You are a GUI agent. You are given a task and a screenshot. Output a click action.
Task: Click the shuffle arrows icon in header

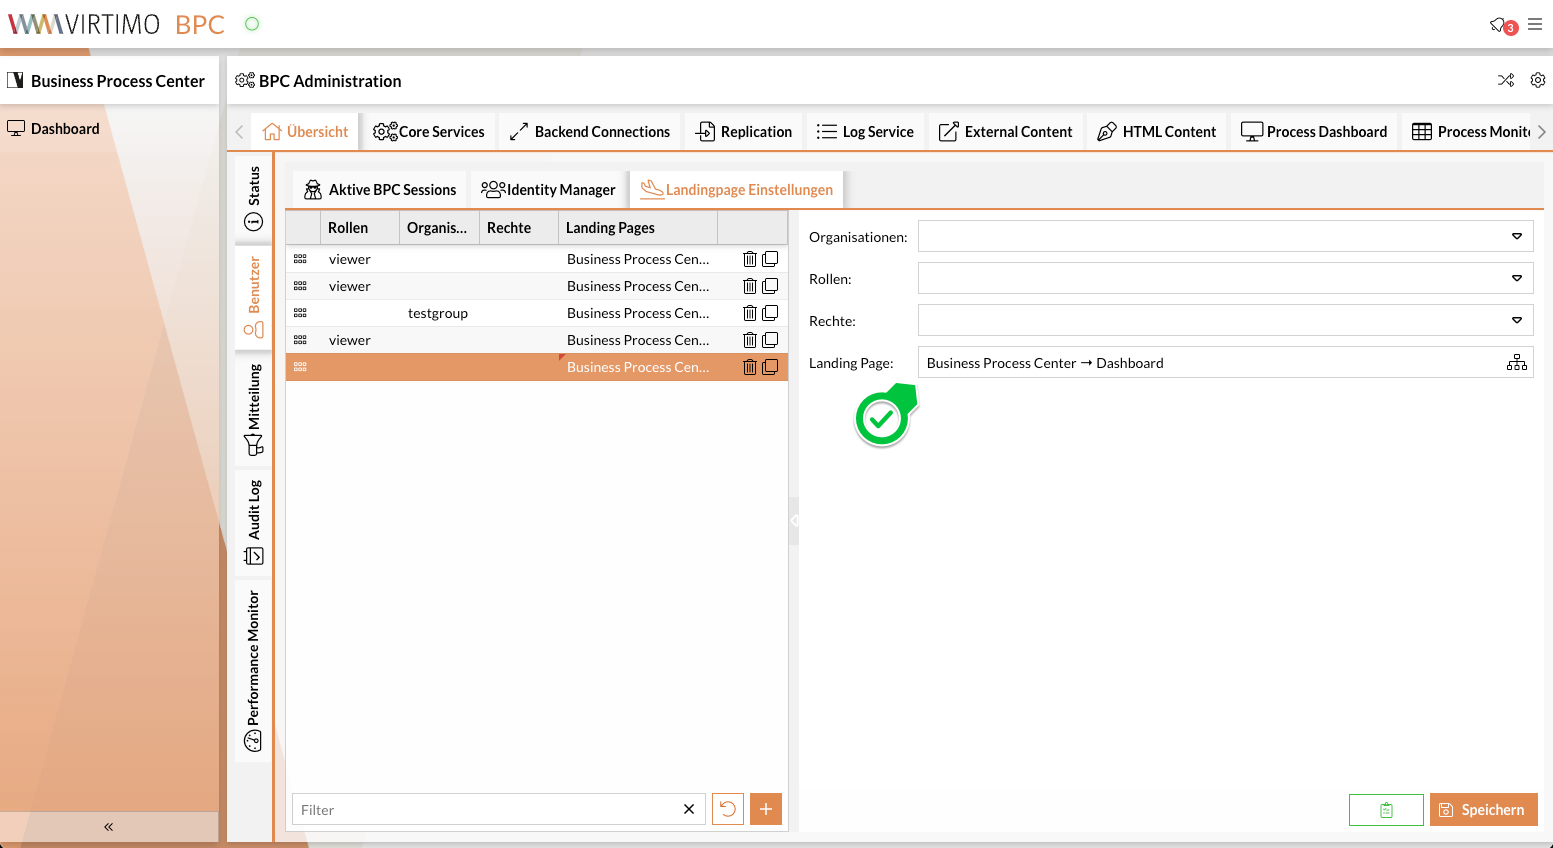click(x=1506, y=80)
